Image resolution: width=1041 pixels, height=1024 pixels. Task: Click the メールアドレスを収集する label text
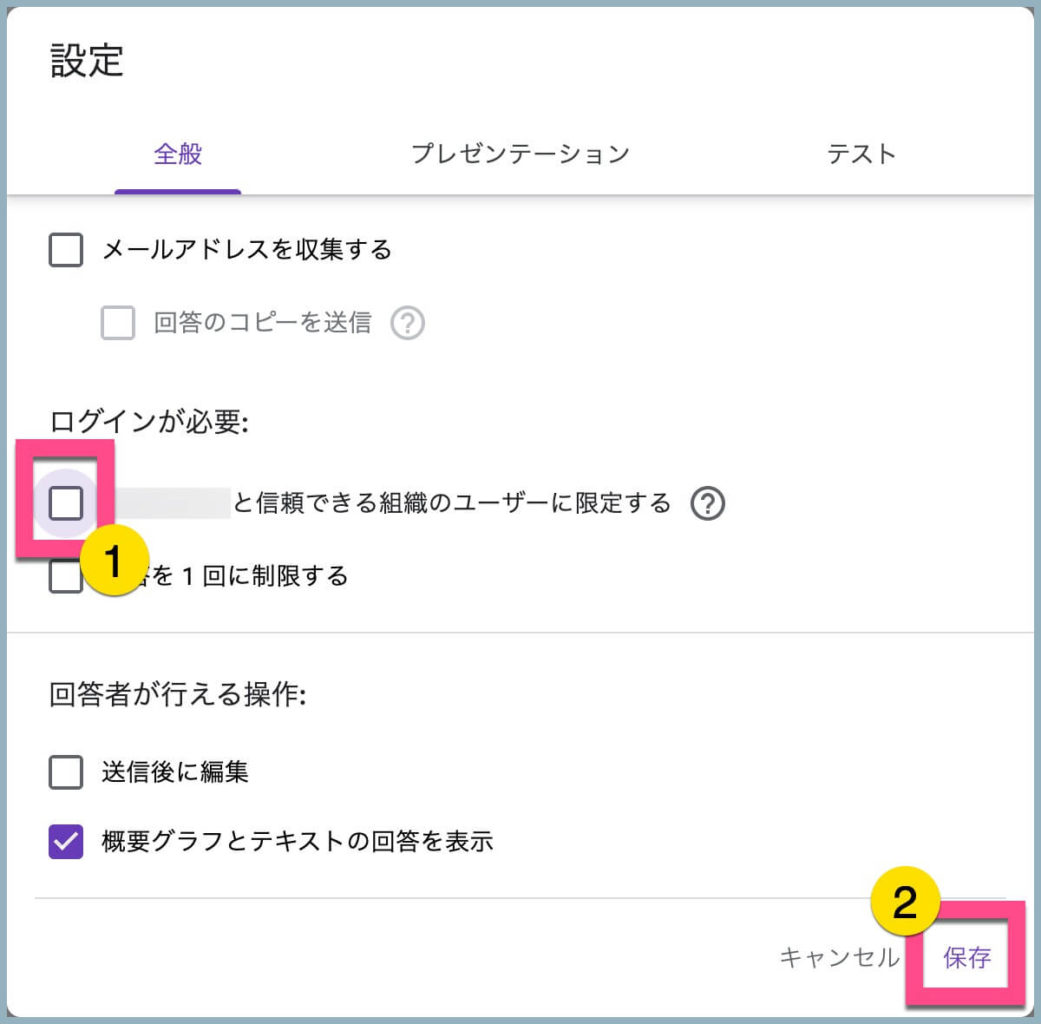click(x=247, y=250)
